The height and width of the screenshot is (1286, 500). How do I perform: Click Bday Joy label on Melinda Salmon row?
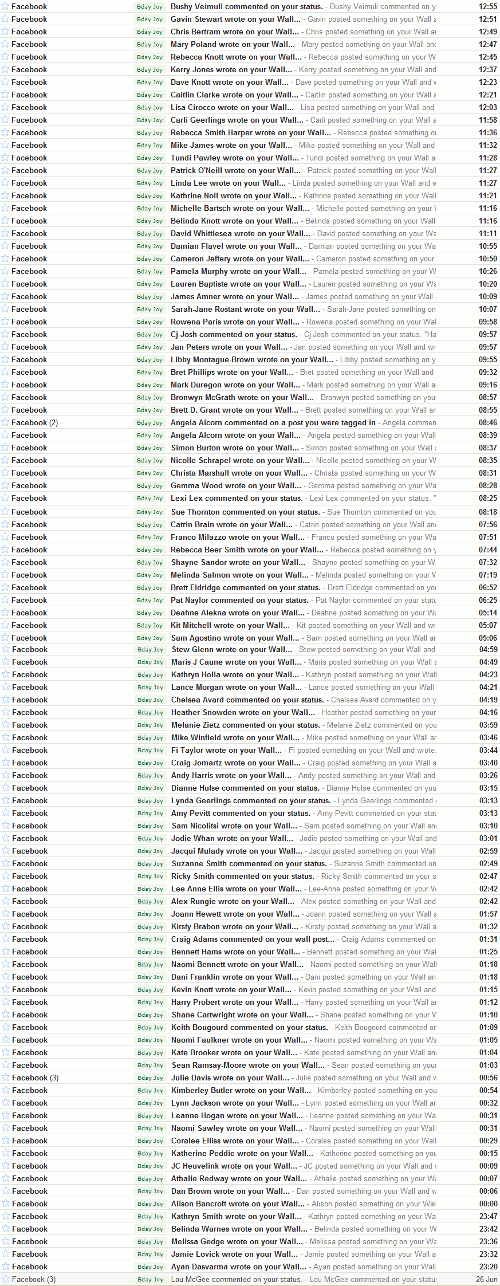(150, 574)
